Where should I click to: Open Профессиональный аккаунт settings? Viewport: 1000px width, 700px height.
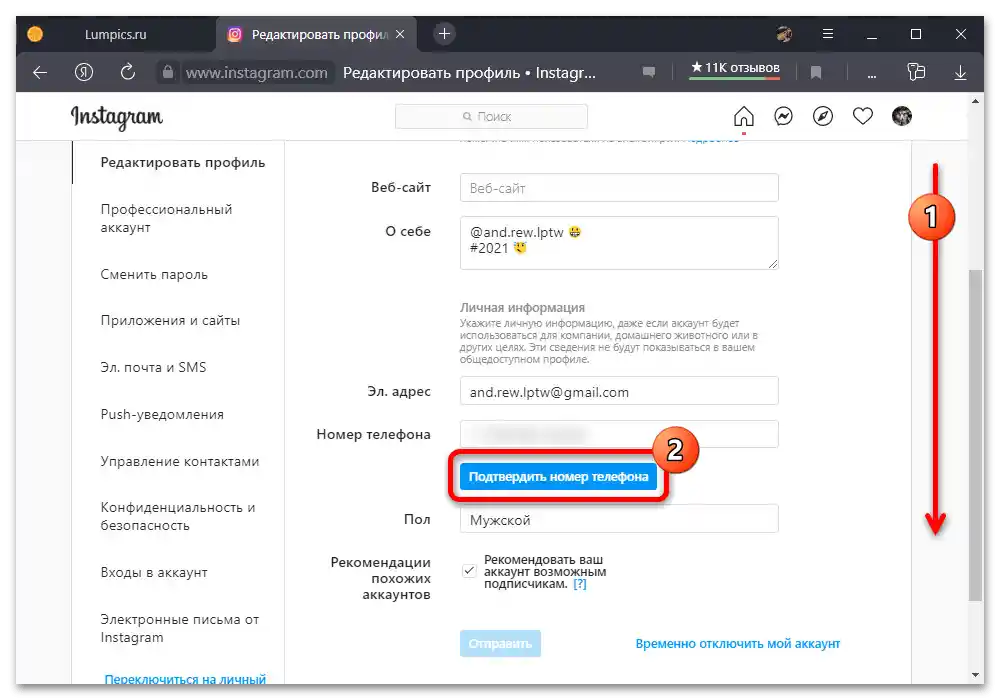coord(166,219)
